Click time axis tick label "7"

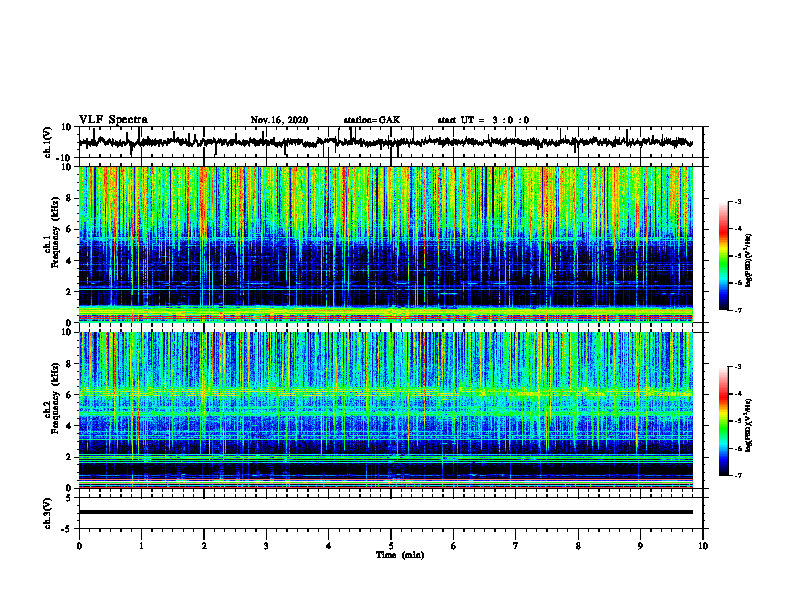(516, 546)
